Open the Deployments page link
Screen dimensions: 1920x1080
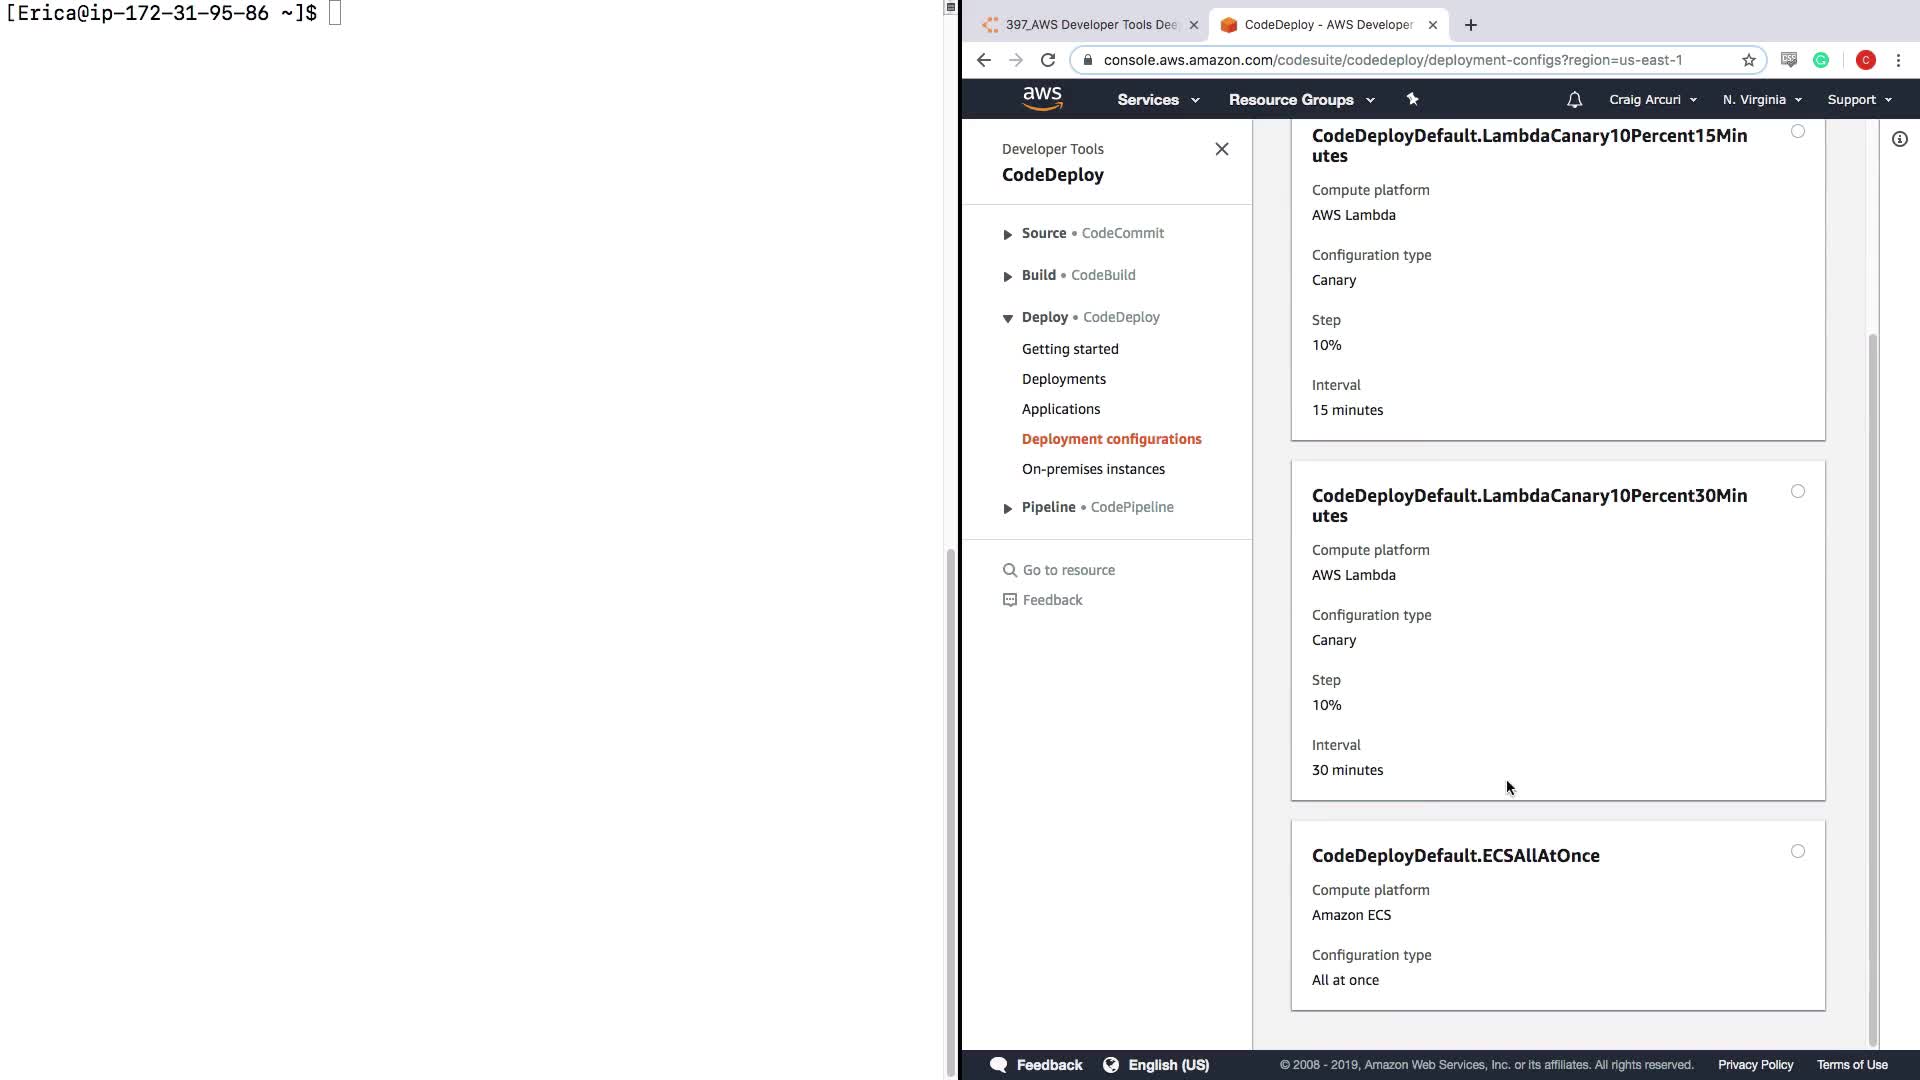pyautogui.click(x=1063, y=379)
